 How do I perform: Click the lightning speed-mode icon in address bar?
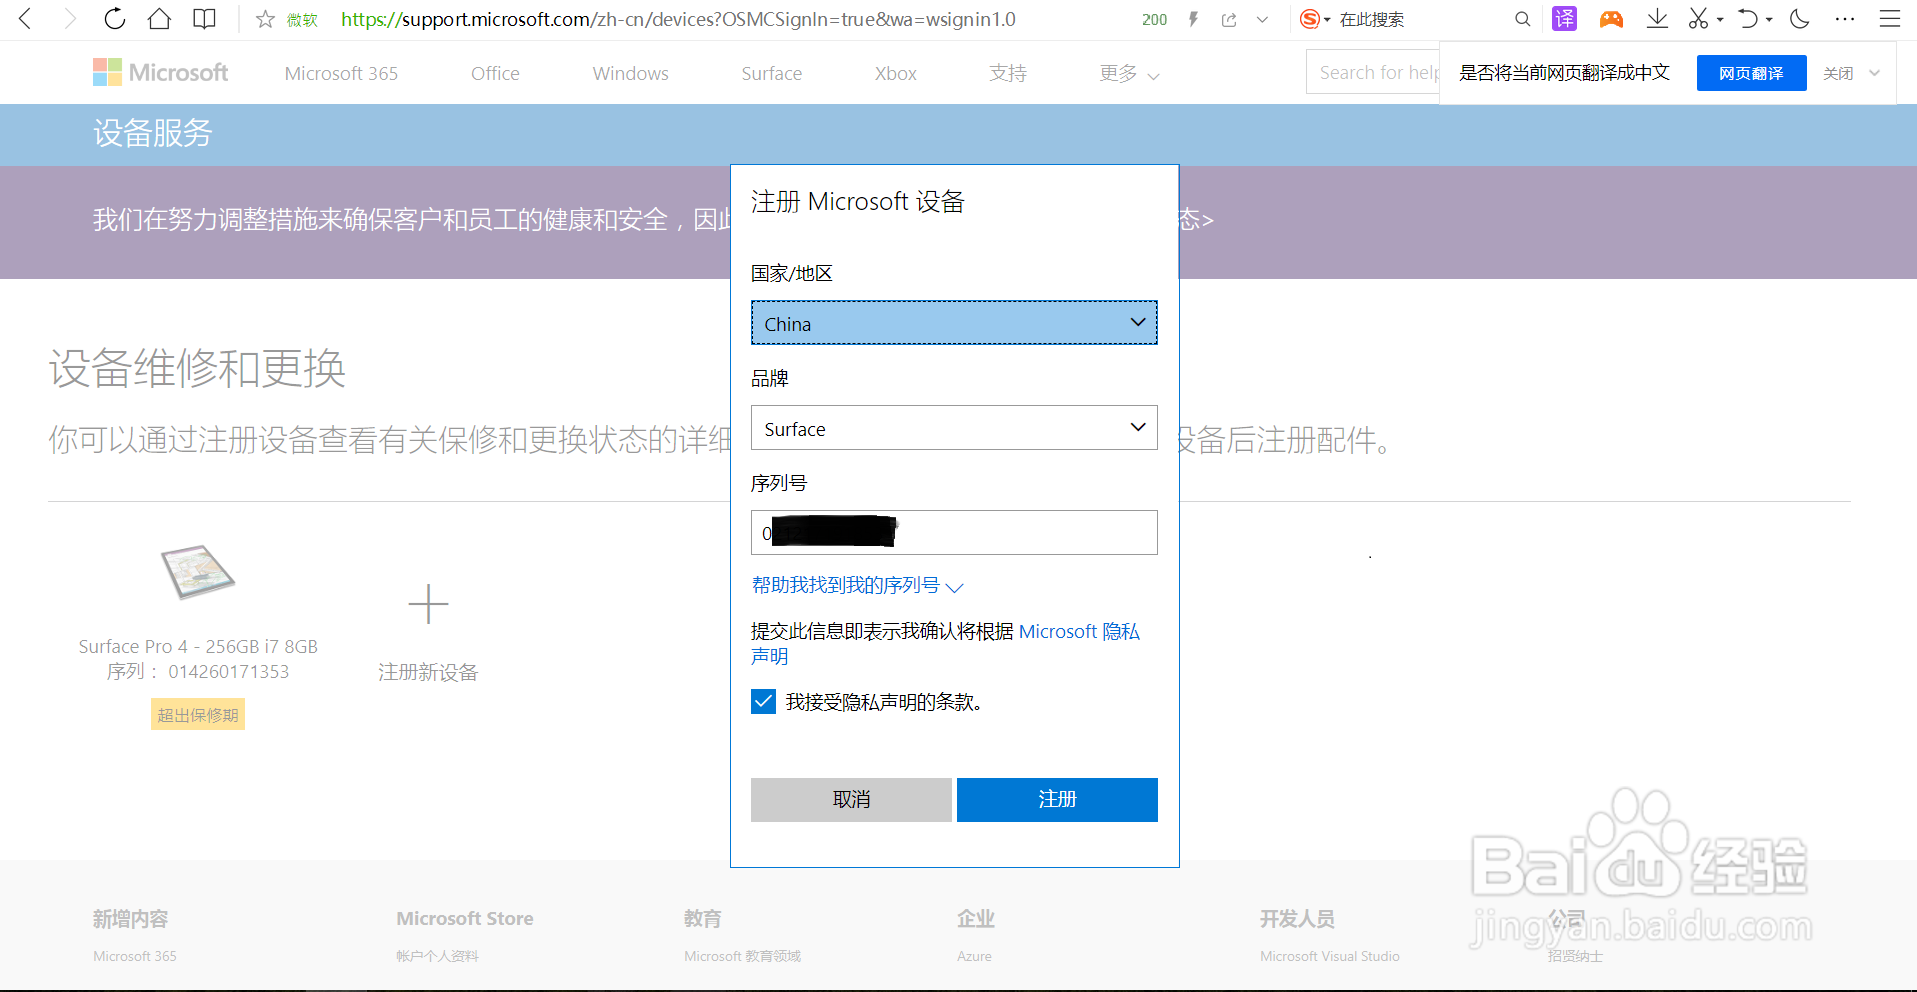click(1193, 19)
